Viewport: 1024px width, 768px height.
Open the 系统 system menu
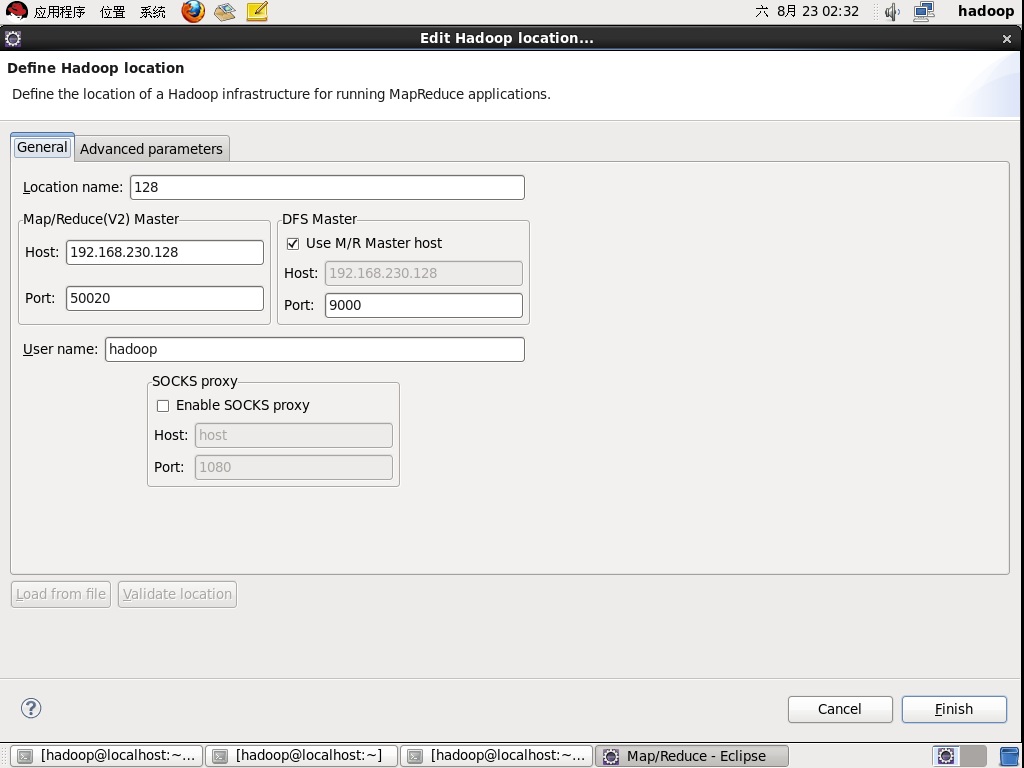point(153,12)
